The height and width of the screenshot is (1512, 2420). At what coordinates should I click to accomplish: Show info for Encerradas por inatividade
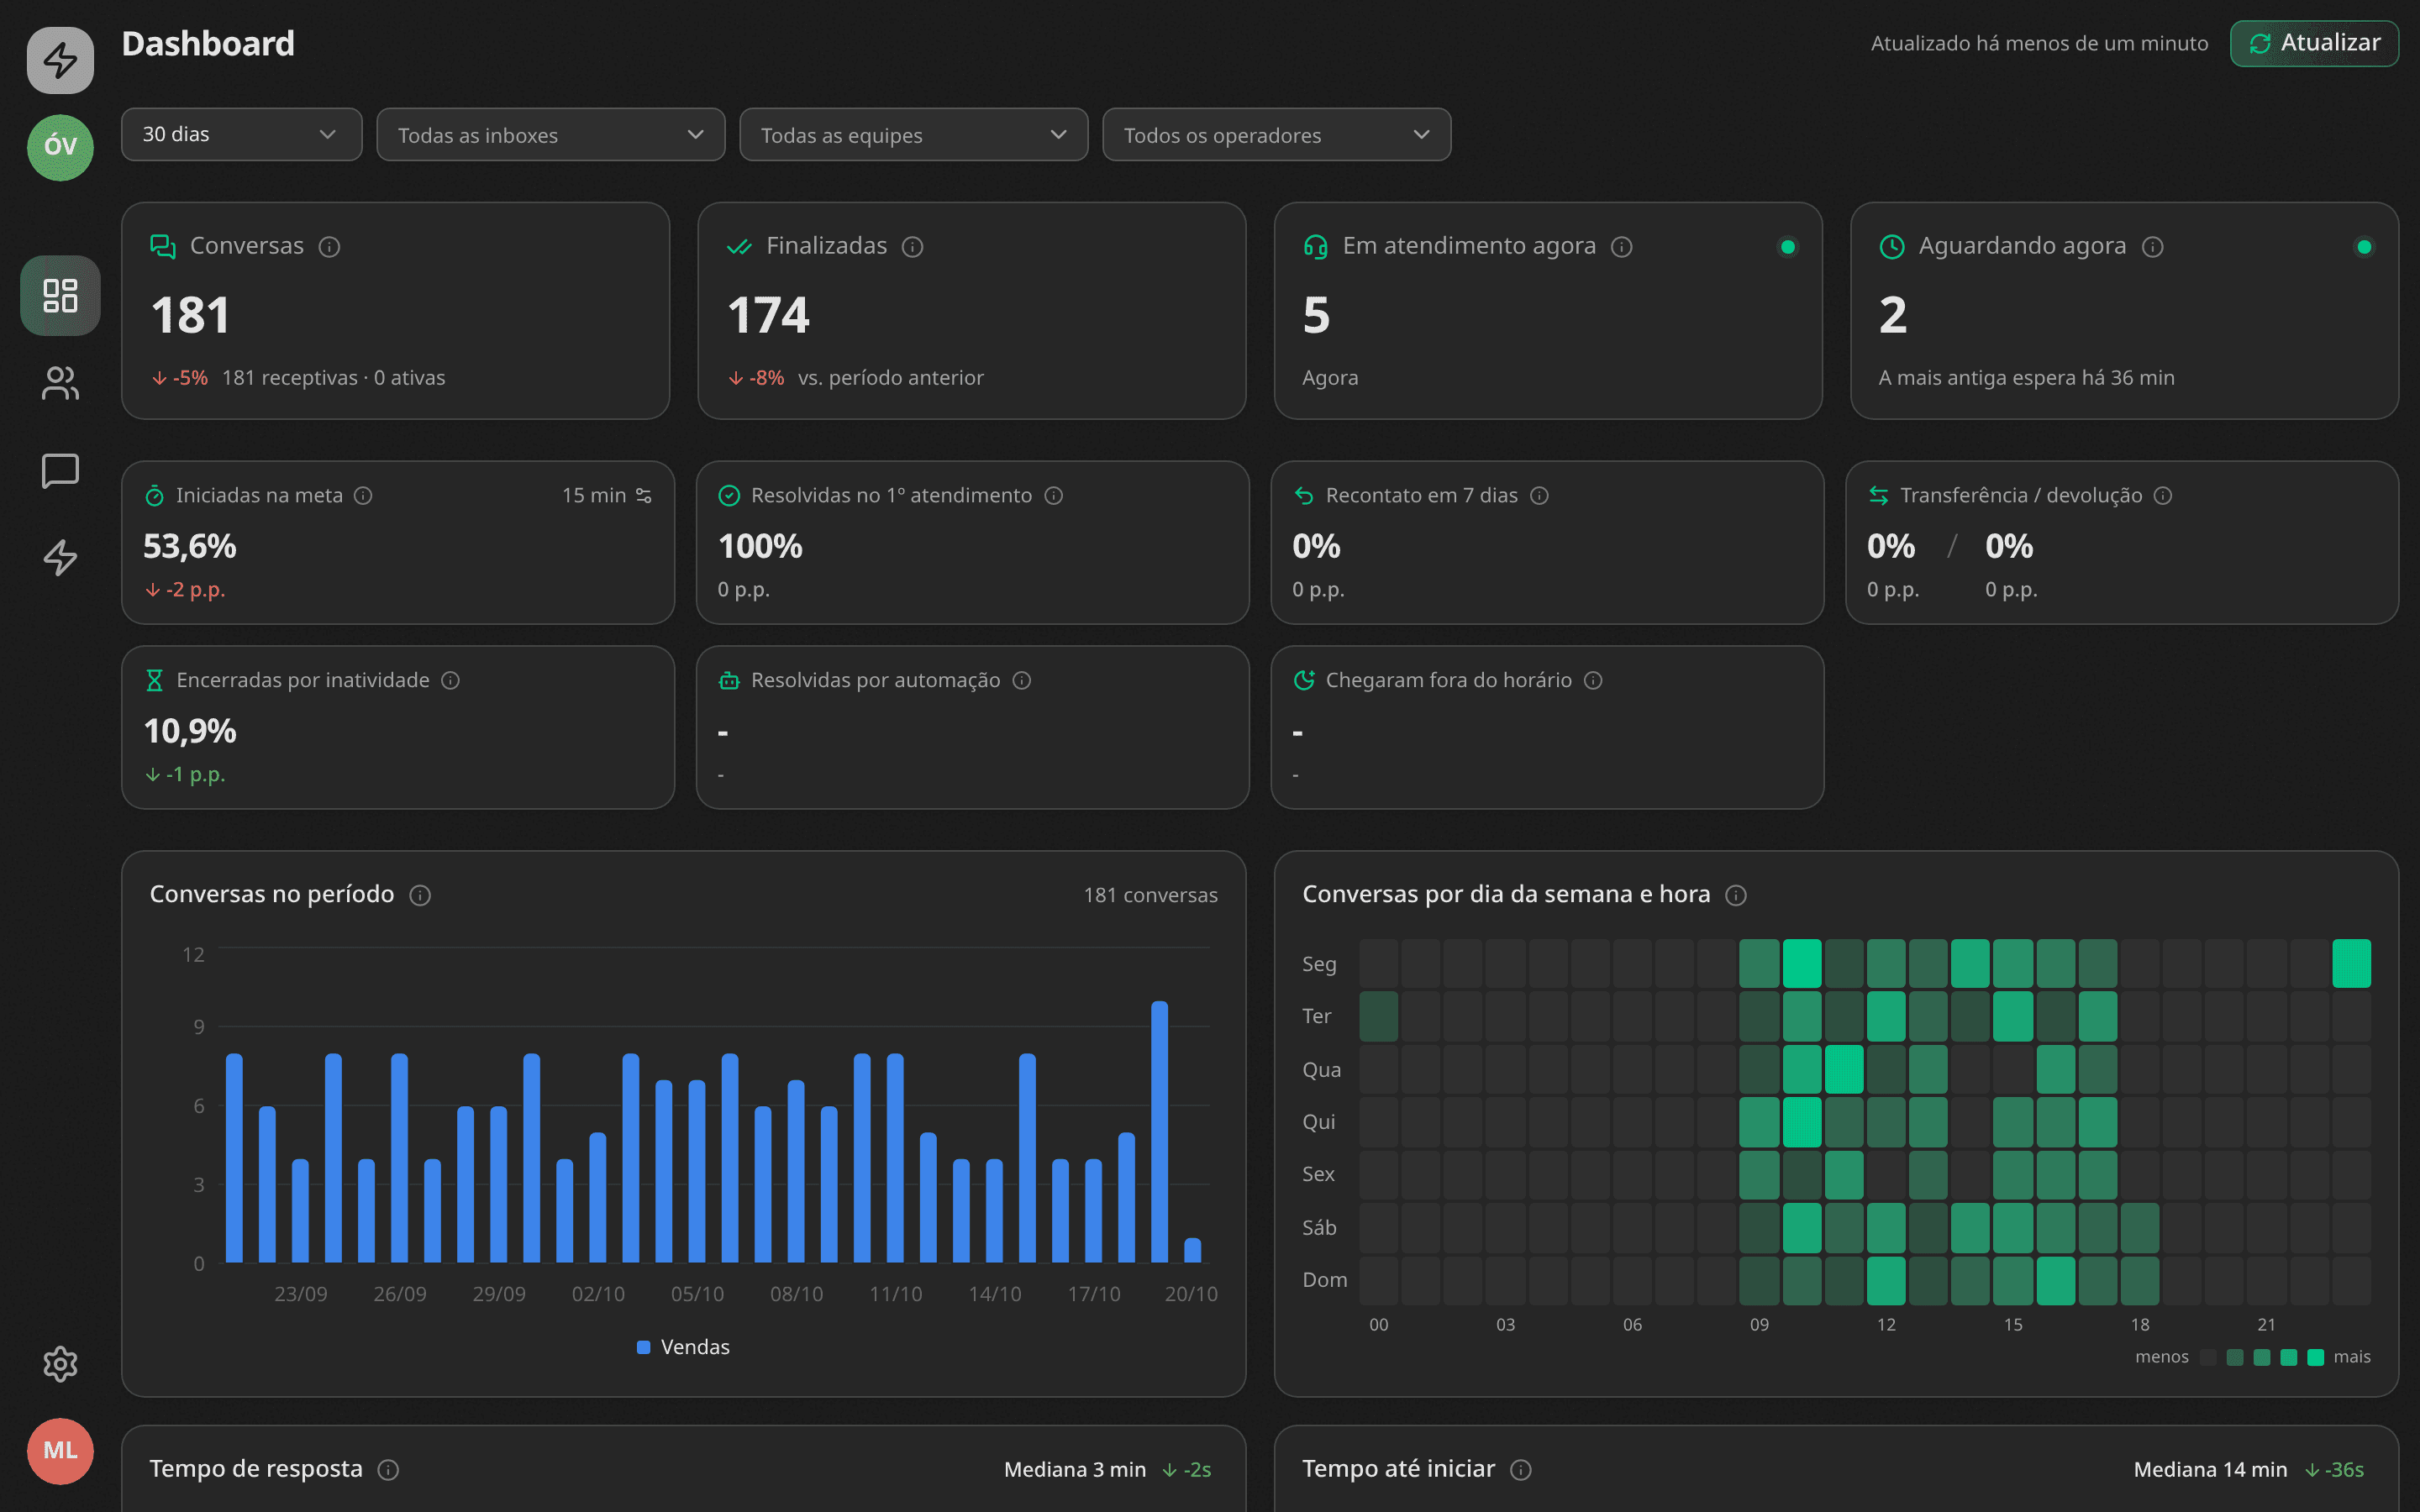tap(451, 681)
